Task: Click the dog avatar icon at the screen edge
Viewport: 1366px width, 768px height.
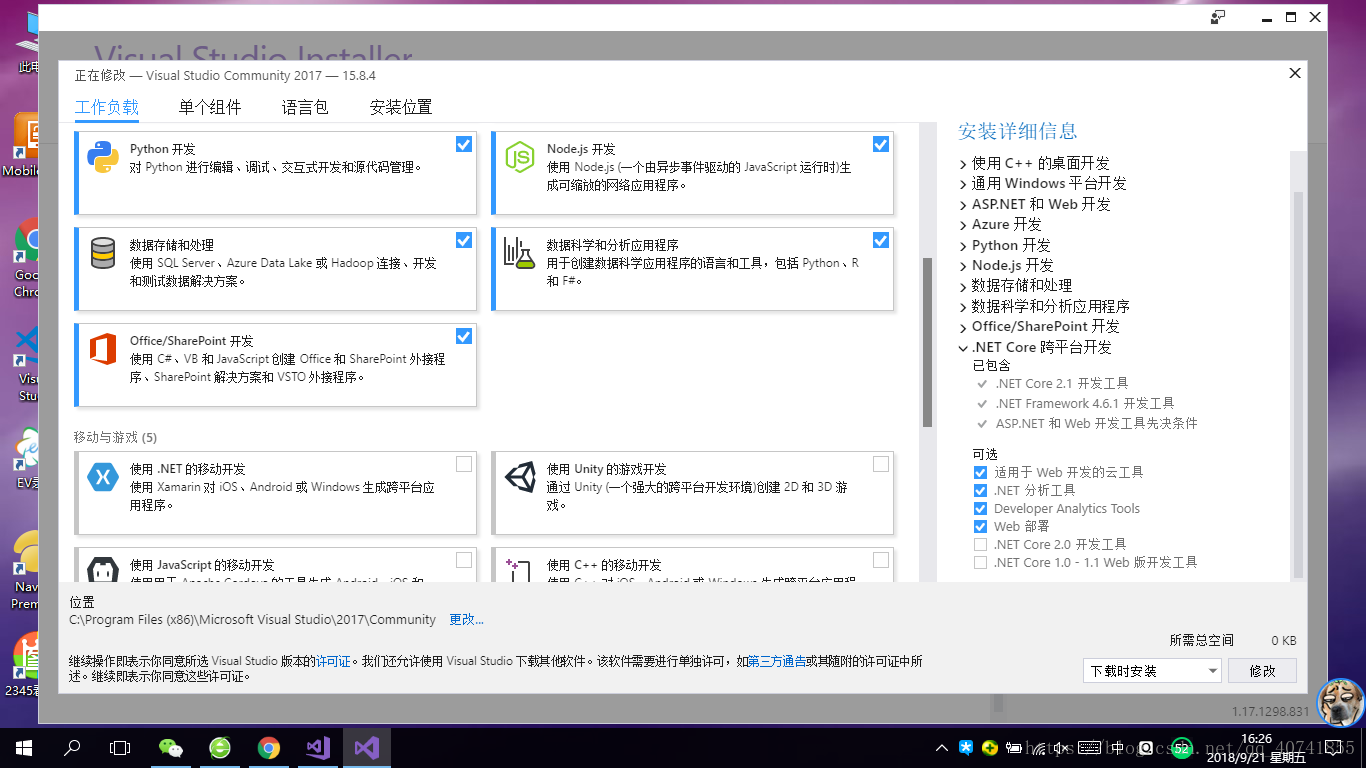Action: click(x=1340, y=703)
